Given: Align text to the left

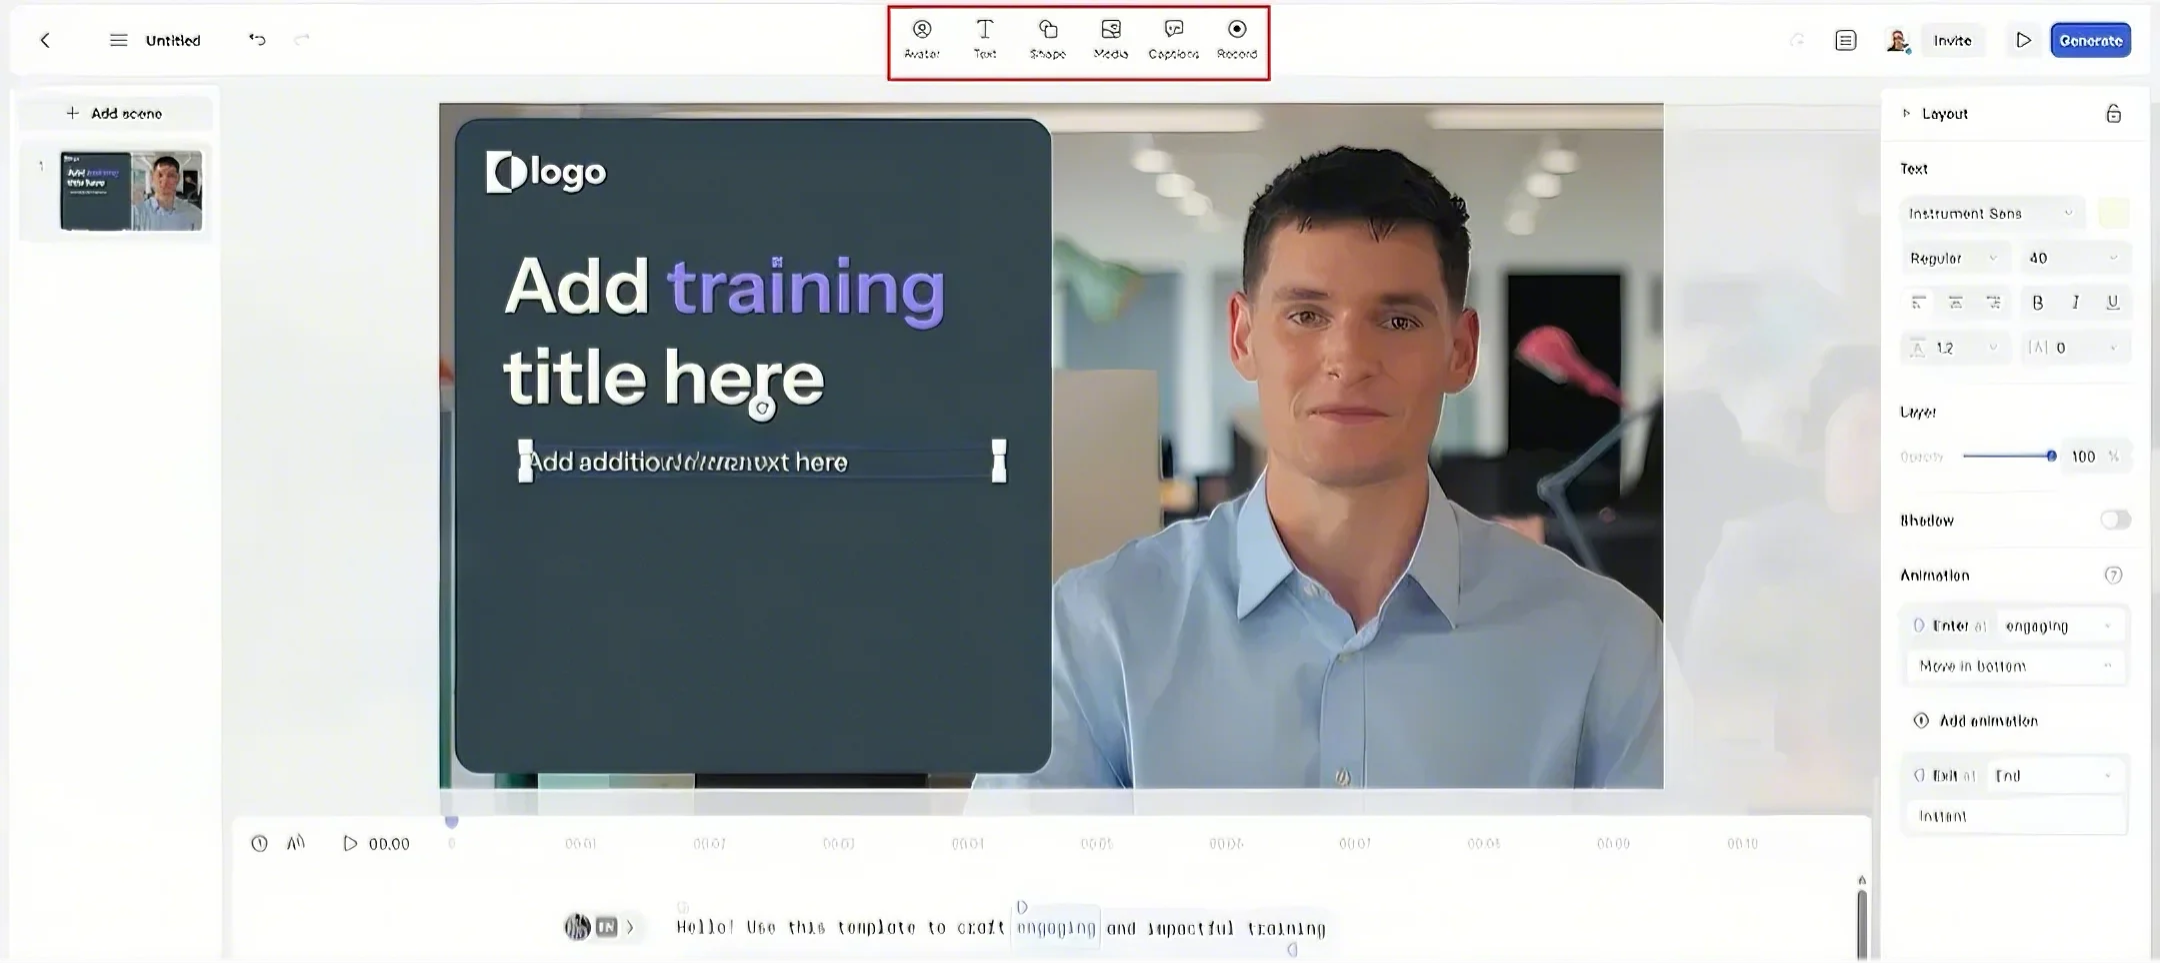Looking at the screenshot, I should click(x=1918, y=302).
